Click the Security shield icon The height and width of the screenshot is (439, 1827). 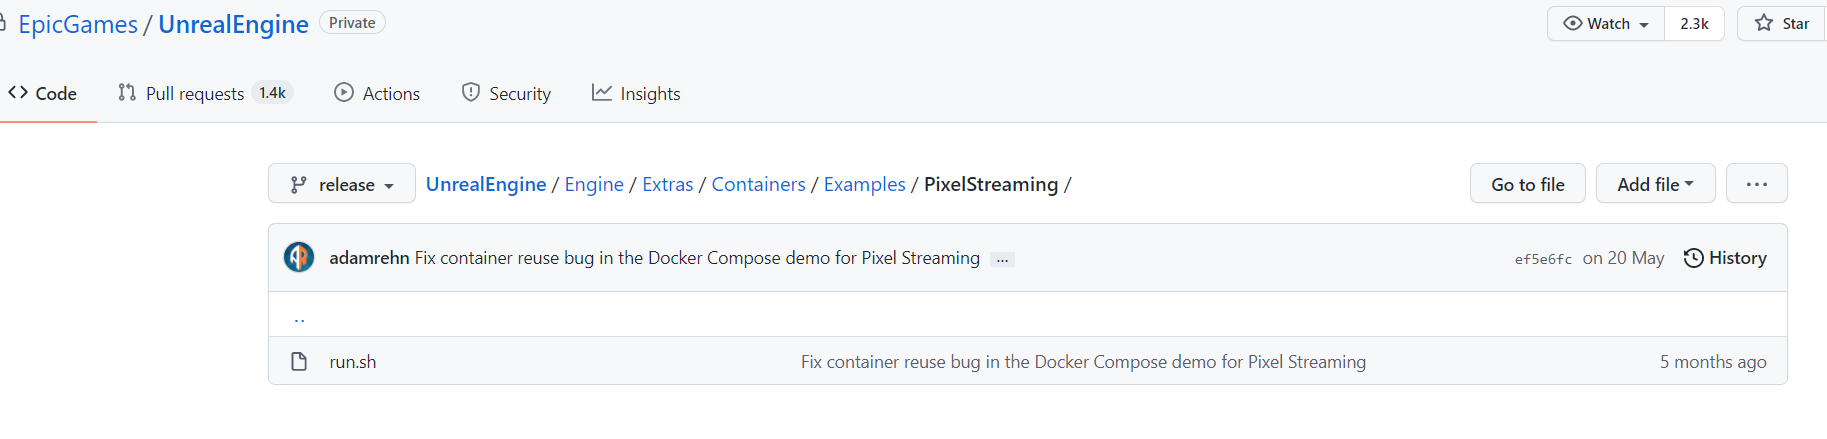click(x=471, y=93)
